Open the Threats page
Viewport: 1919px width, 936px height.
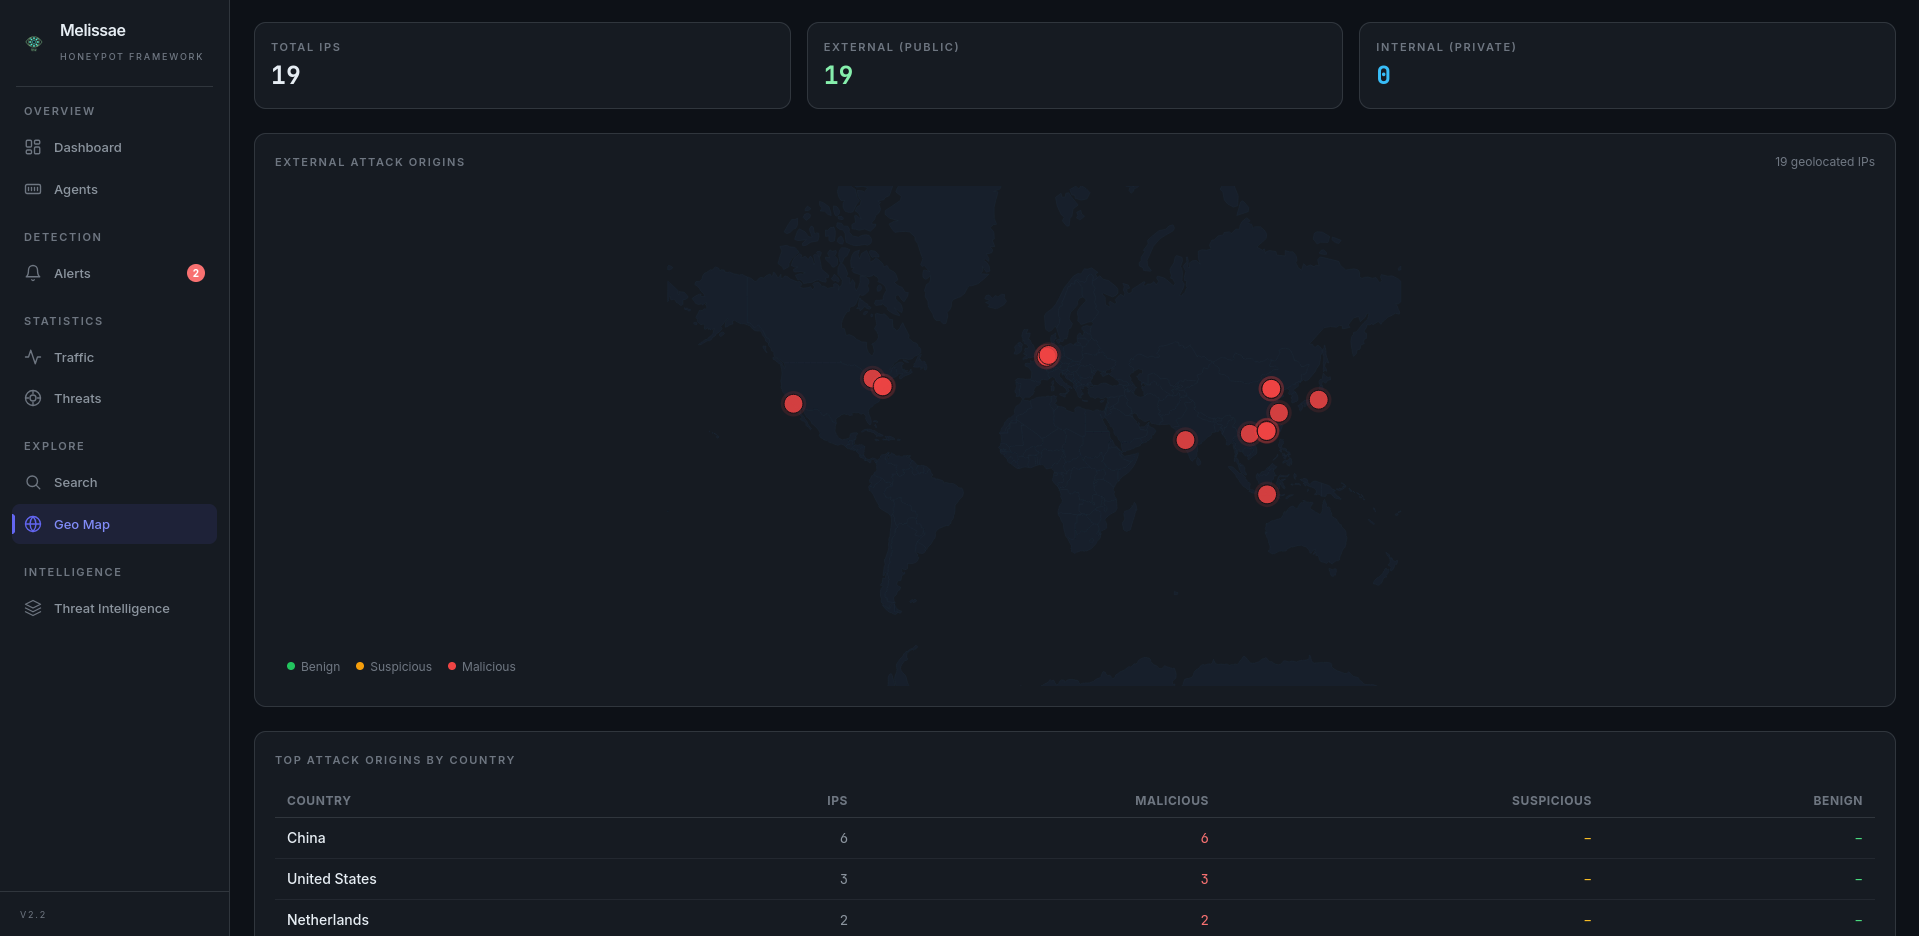(x=114, y=398)
